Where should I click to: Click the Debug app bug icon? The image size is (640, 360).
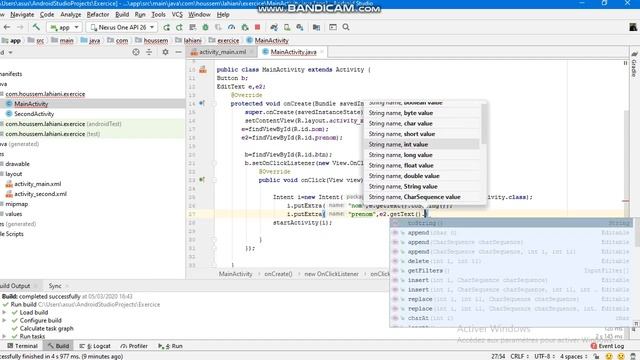point(205,27)
